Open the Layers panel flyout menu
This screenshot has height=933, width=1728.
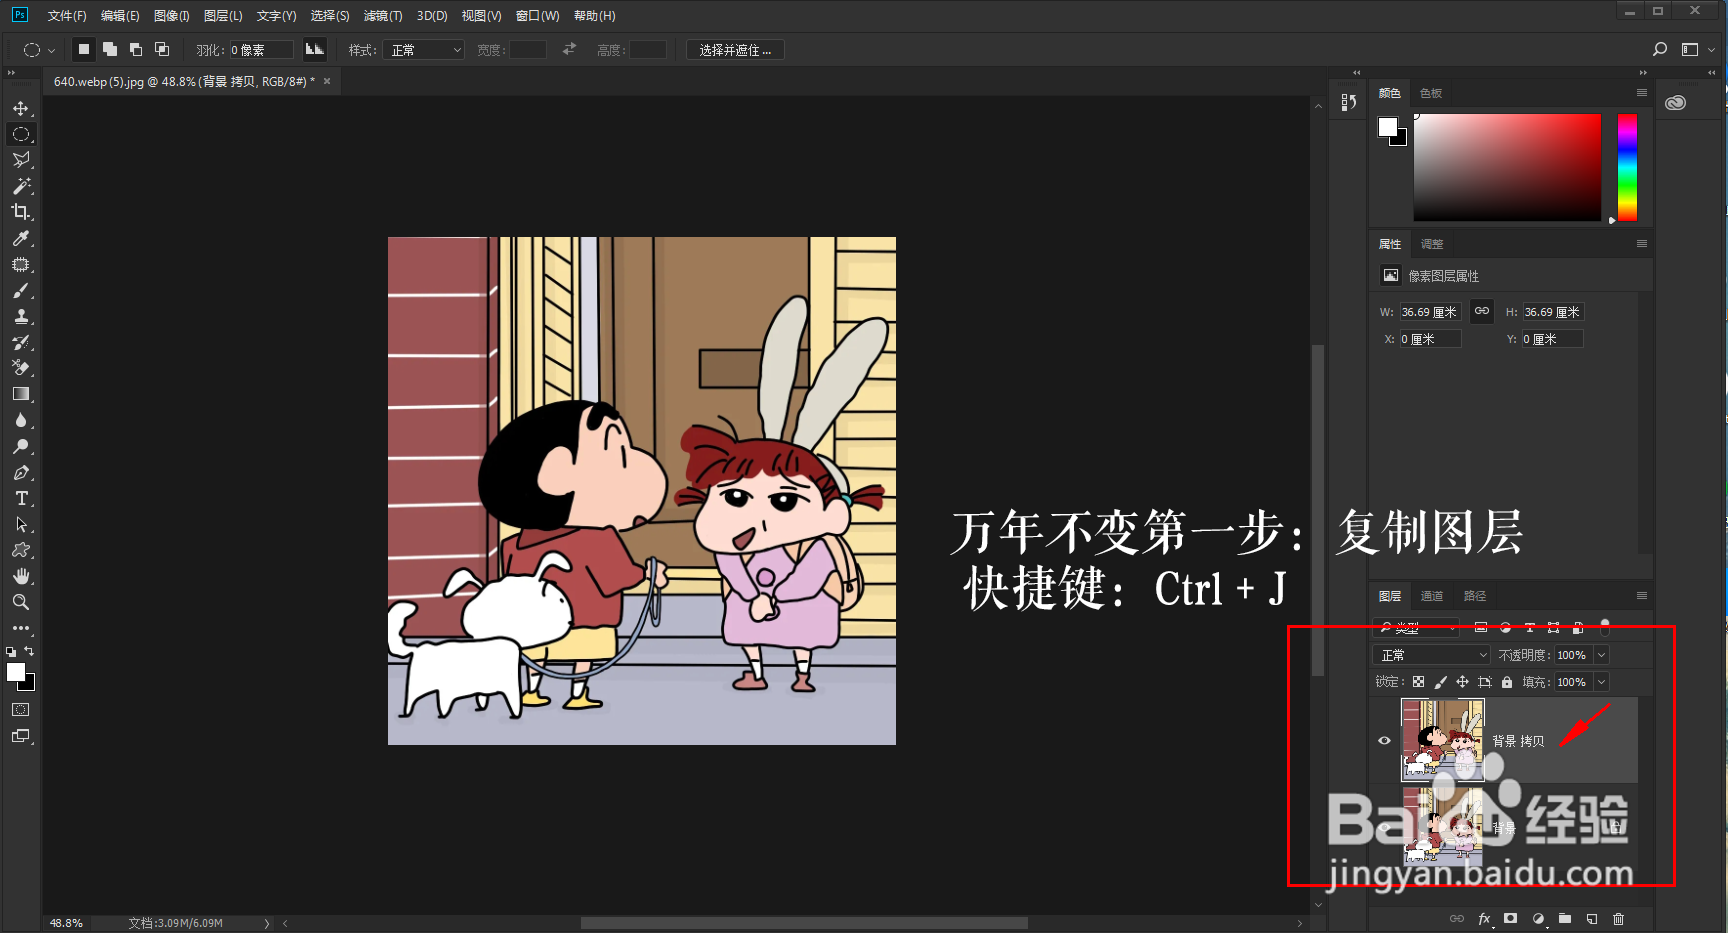click(x=1641, y=595)
